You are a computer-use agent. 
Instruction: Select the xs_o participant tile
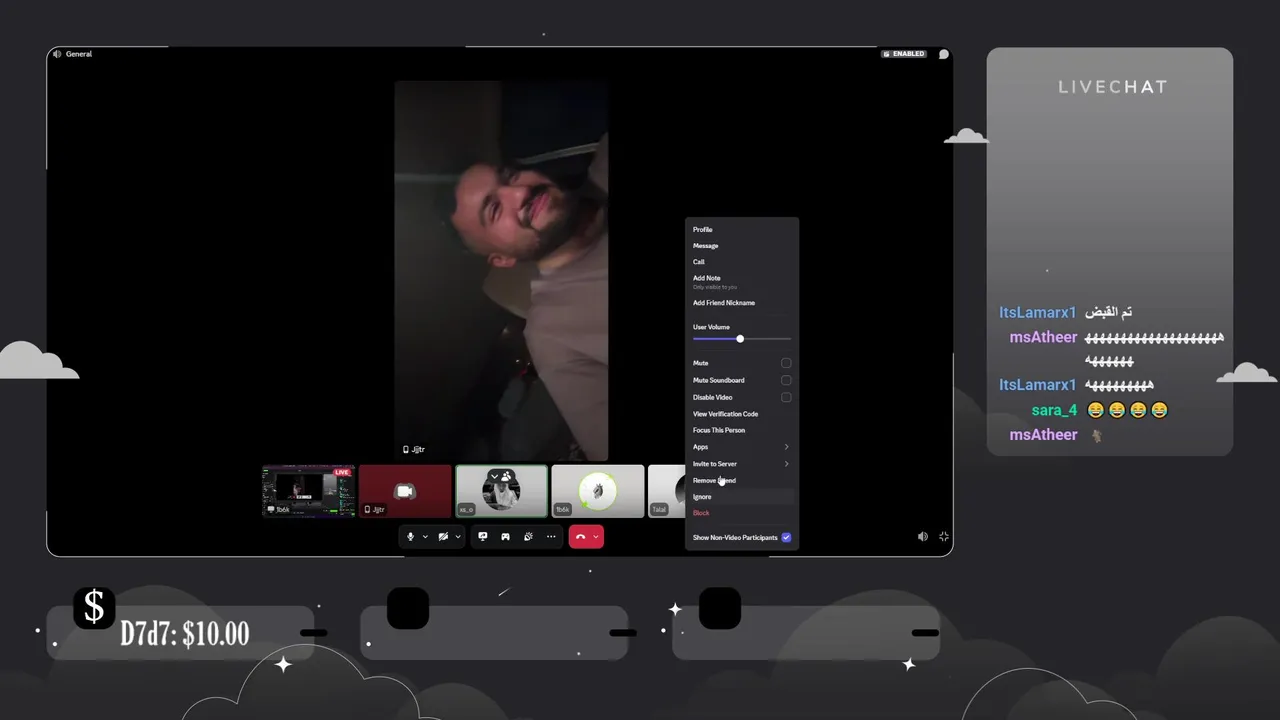(501, 491)
